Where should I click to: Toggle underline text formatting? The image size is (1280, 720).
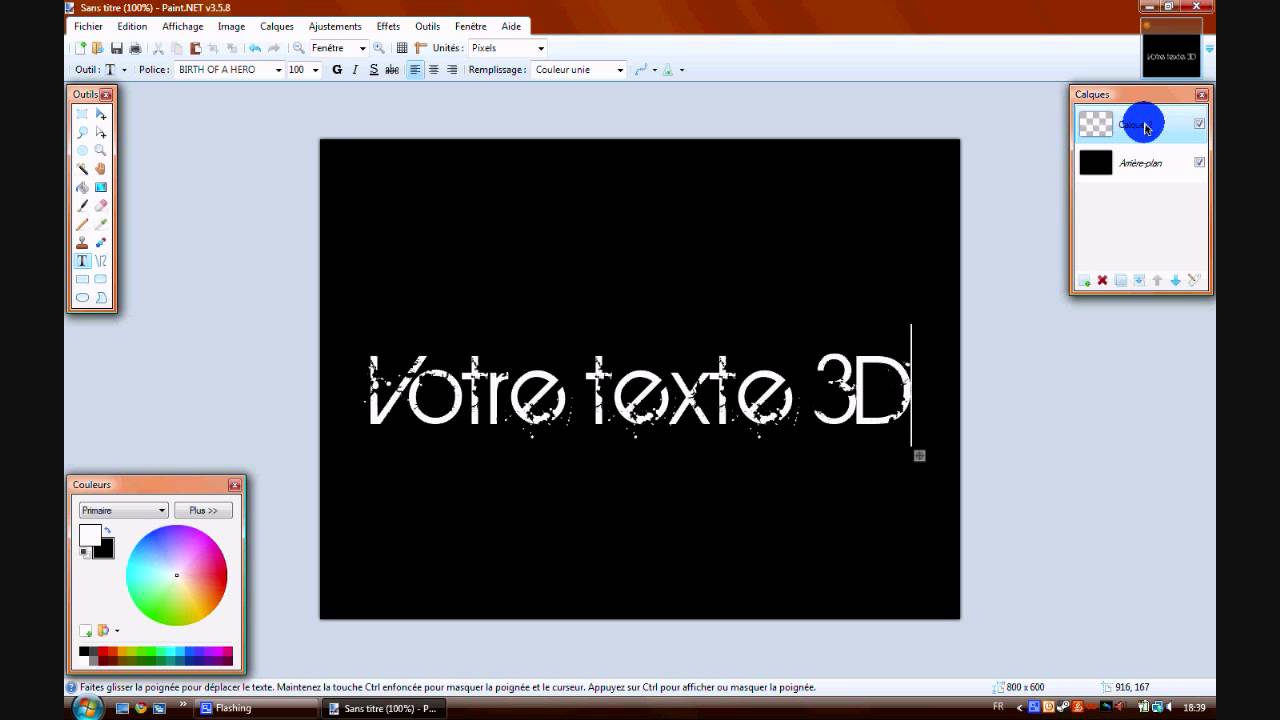point(374,70)
